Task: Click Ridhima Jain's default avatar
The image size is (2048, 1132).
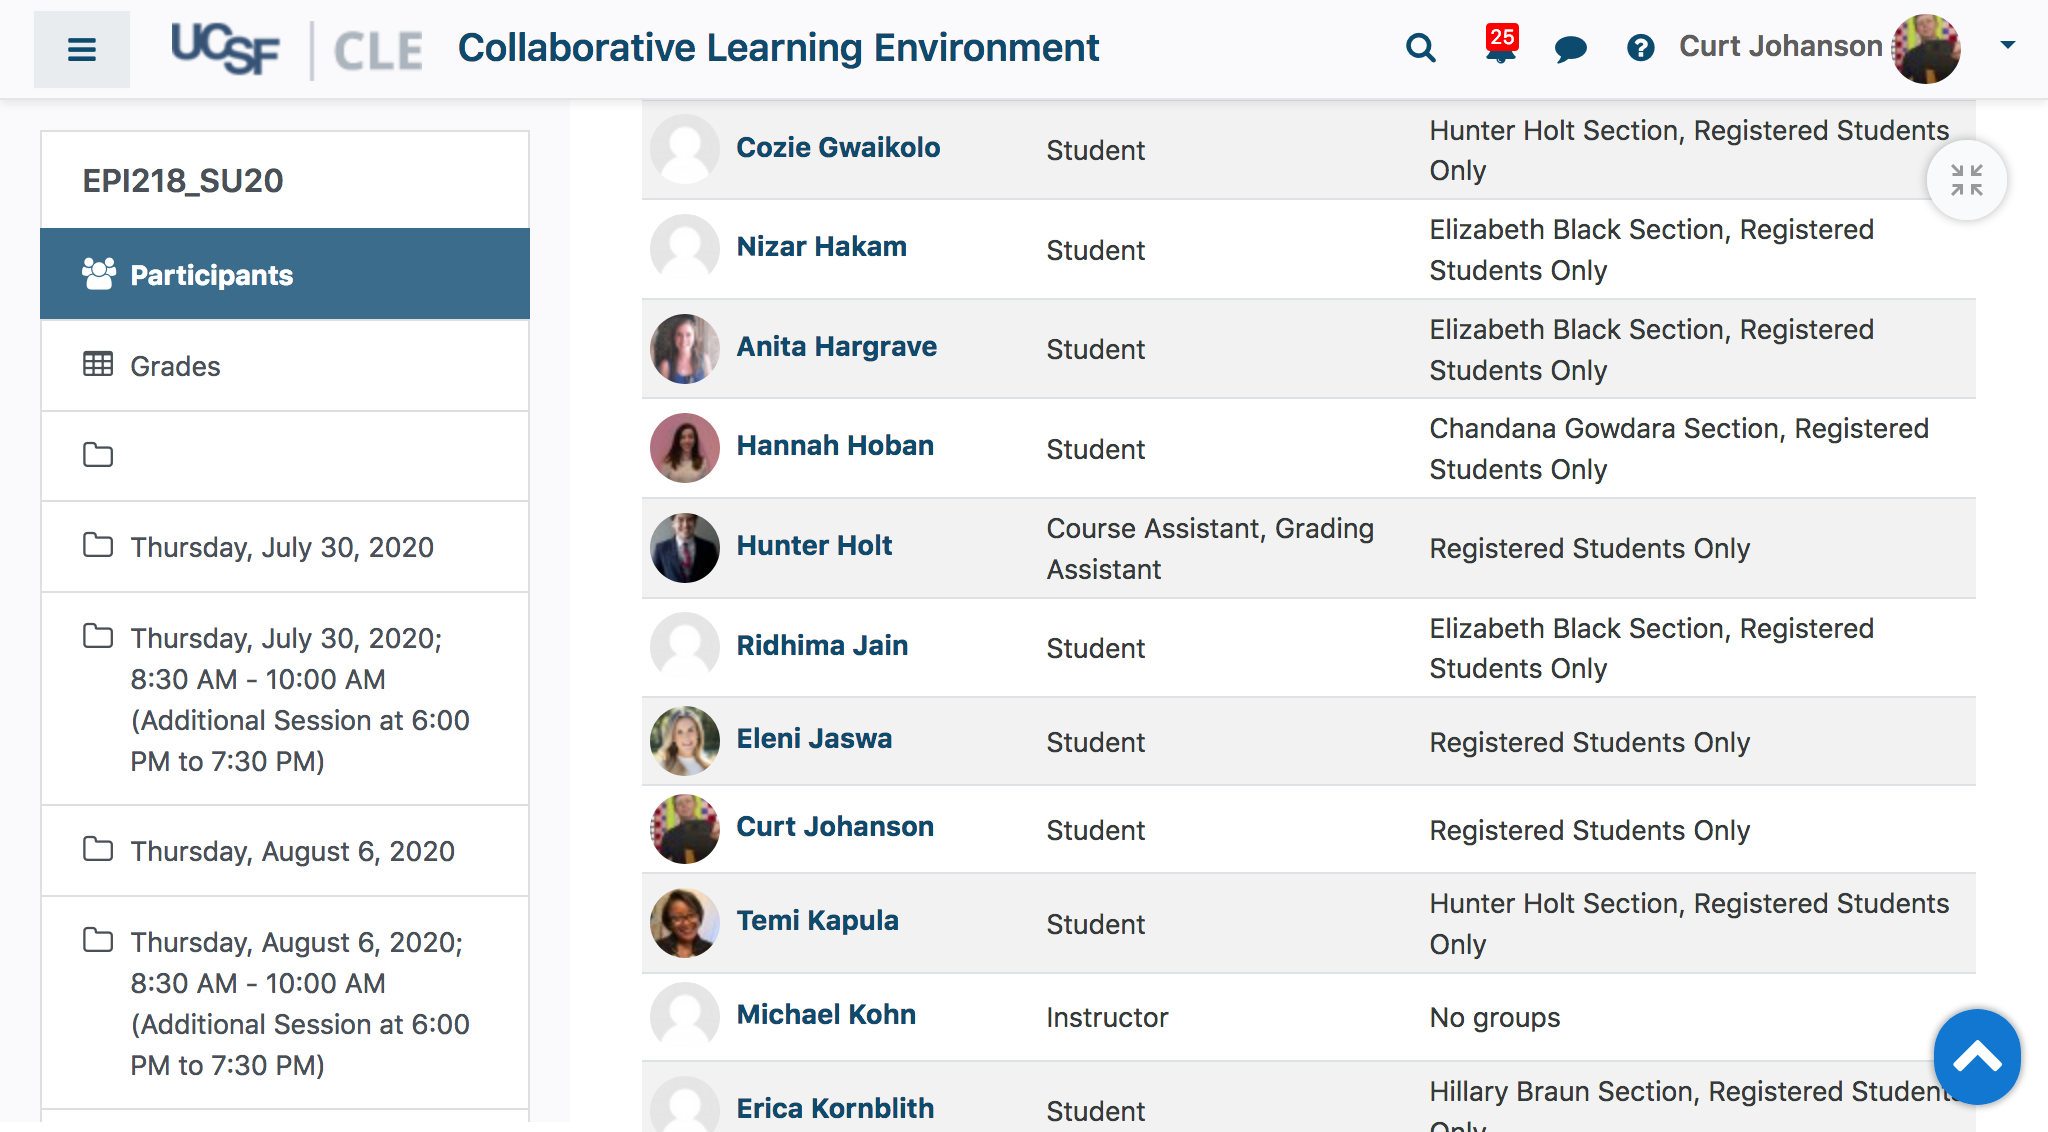Action: coord(685,647)
